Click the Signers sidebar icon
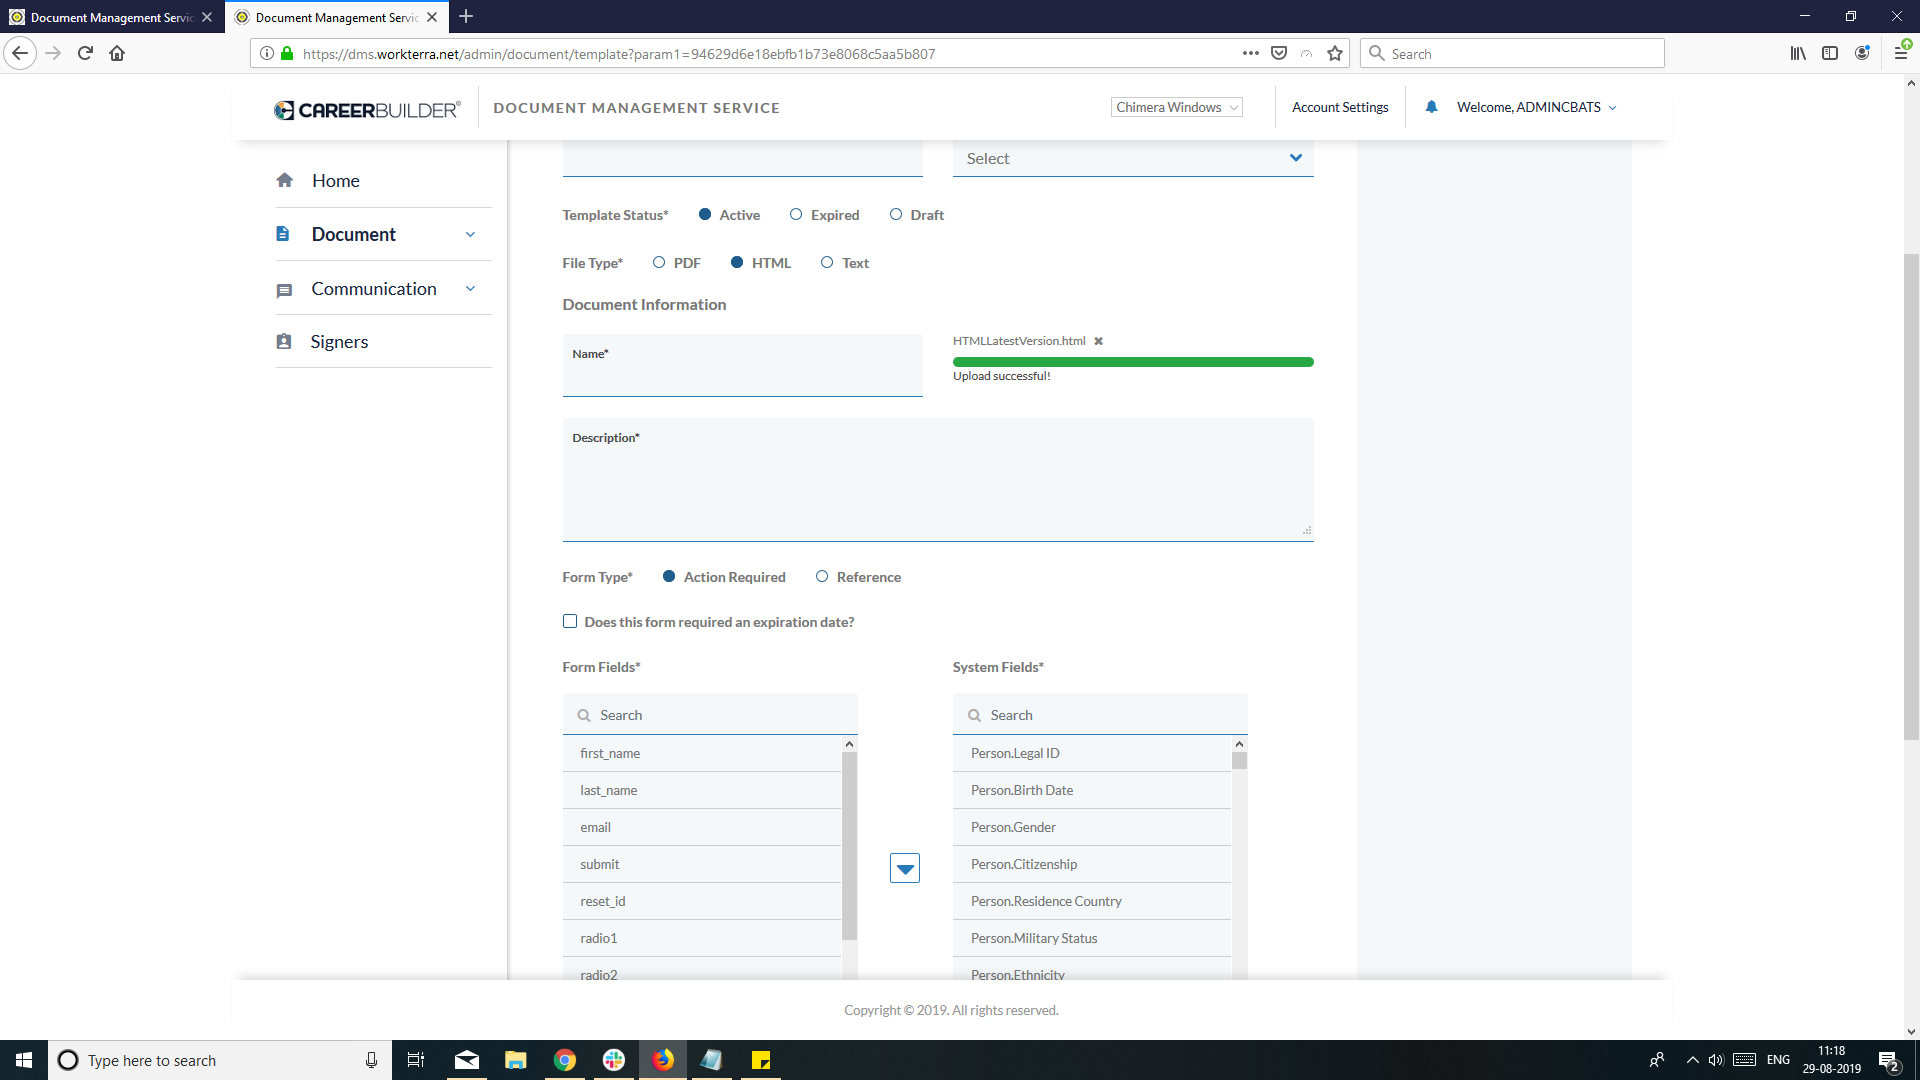Image resolution: width=1920 pixels, height=1080 pixels. coord(284,342)
